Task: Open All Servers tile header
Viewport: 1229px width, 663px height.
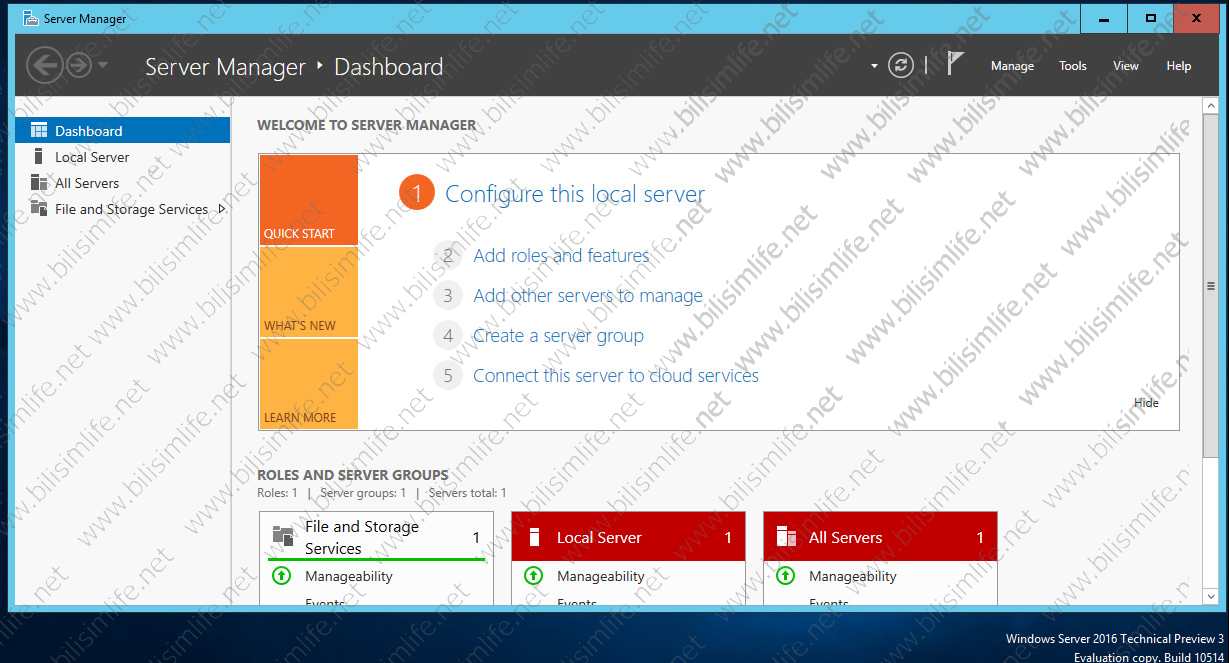Action: click(x=881, y=537)
